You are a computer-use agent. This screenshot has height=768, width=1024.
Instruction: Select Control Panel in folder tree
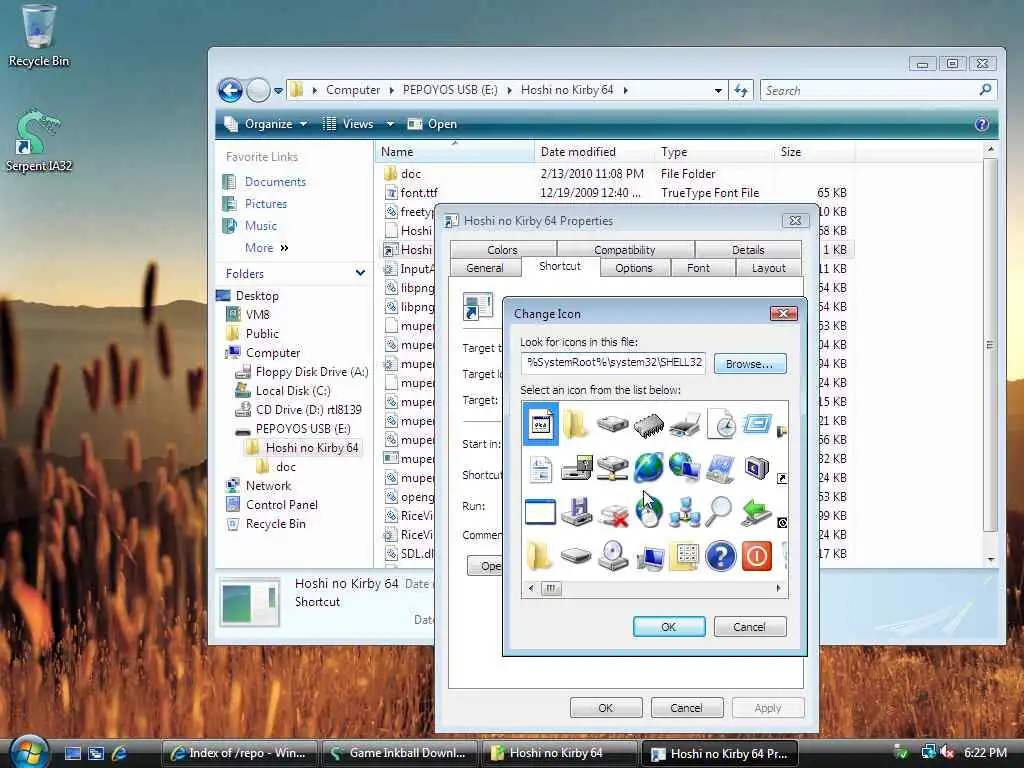click(272, 505)
